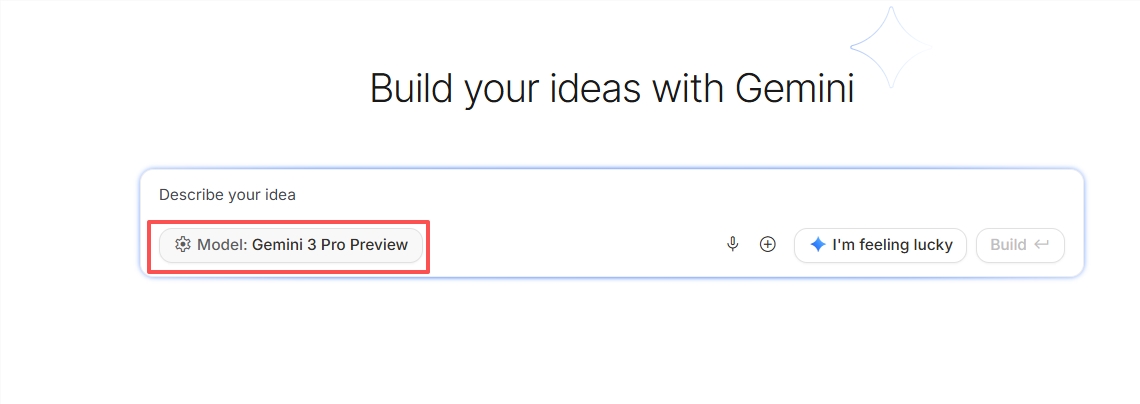Image resolution: width=1140 pixels, height=404 pixels.
Task: Open the Model selector dropdown
Action: (290, 245)
